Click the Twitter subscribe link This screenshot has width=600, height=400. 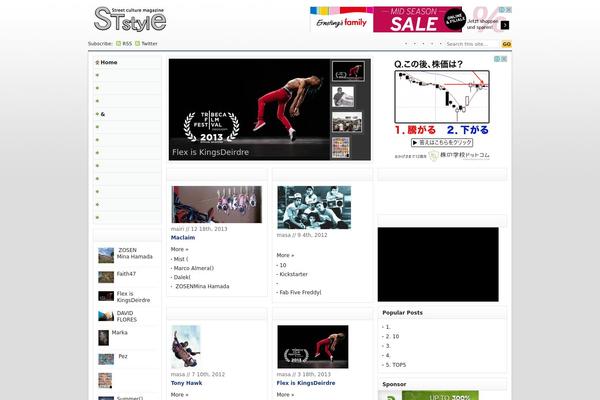[149, 44]
